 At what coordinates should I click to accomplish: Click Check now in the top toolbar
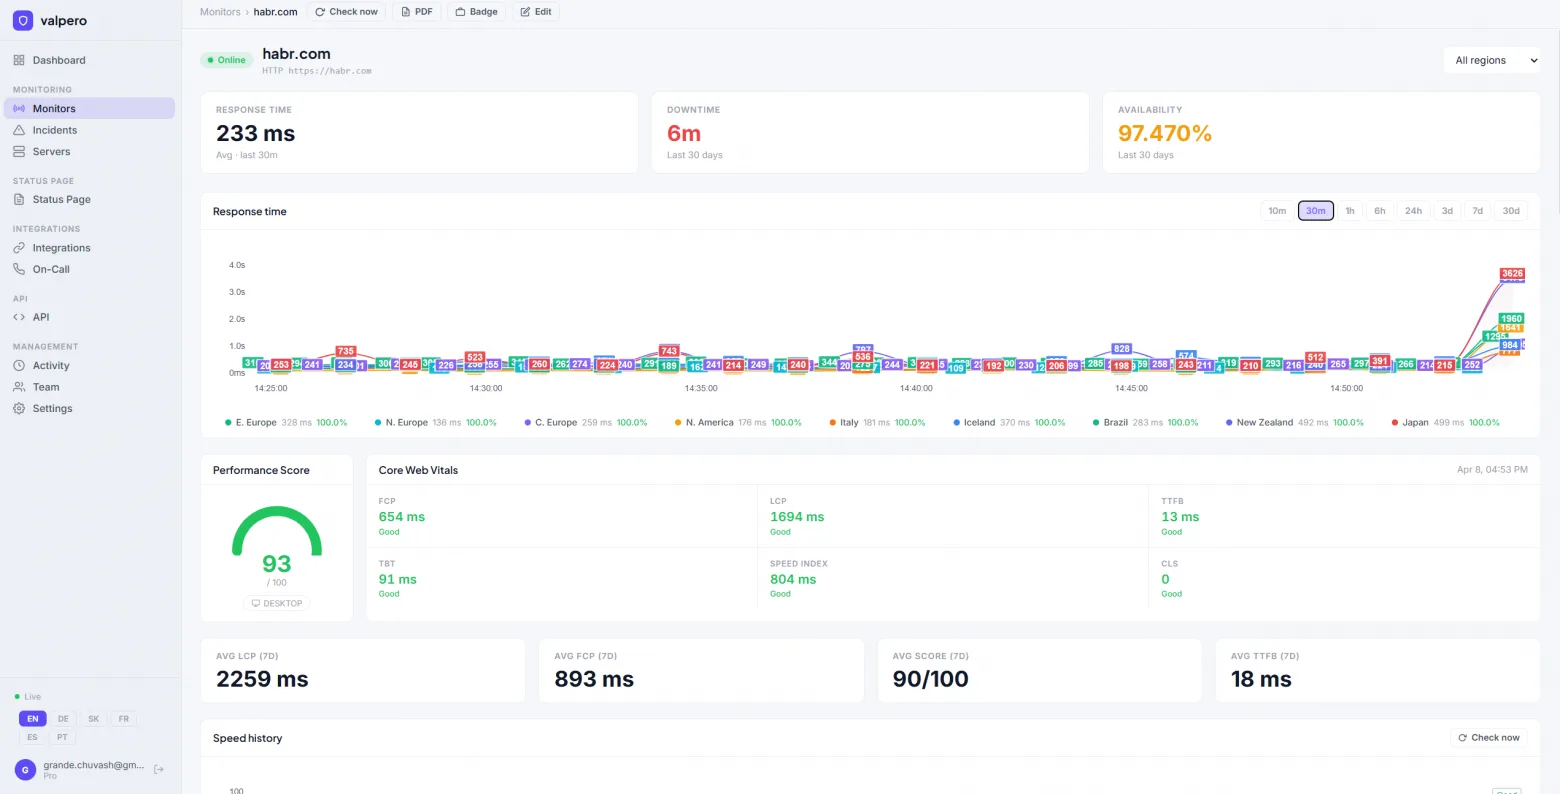(346, 12)
